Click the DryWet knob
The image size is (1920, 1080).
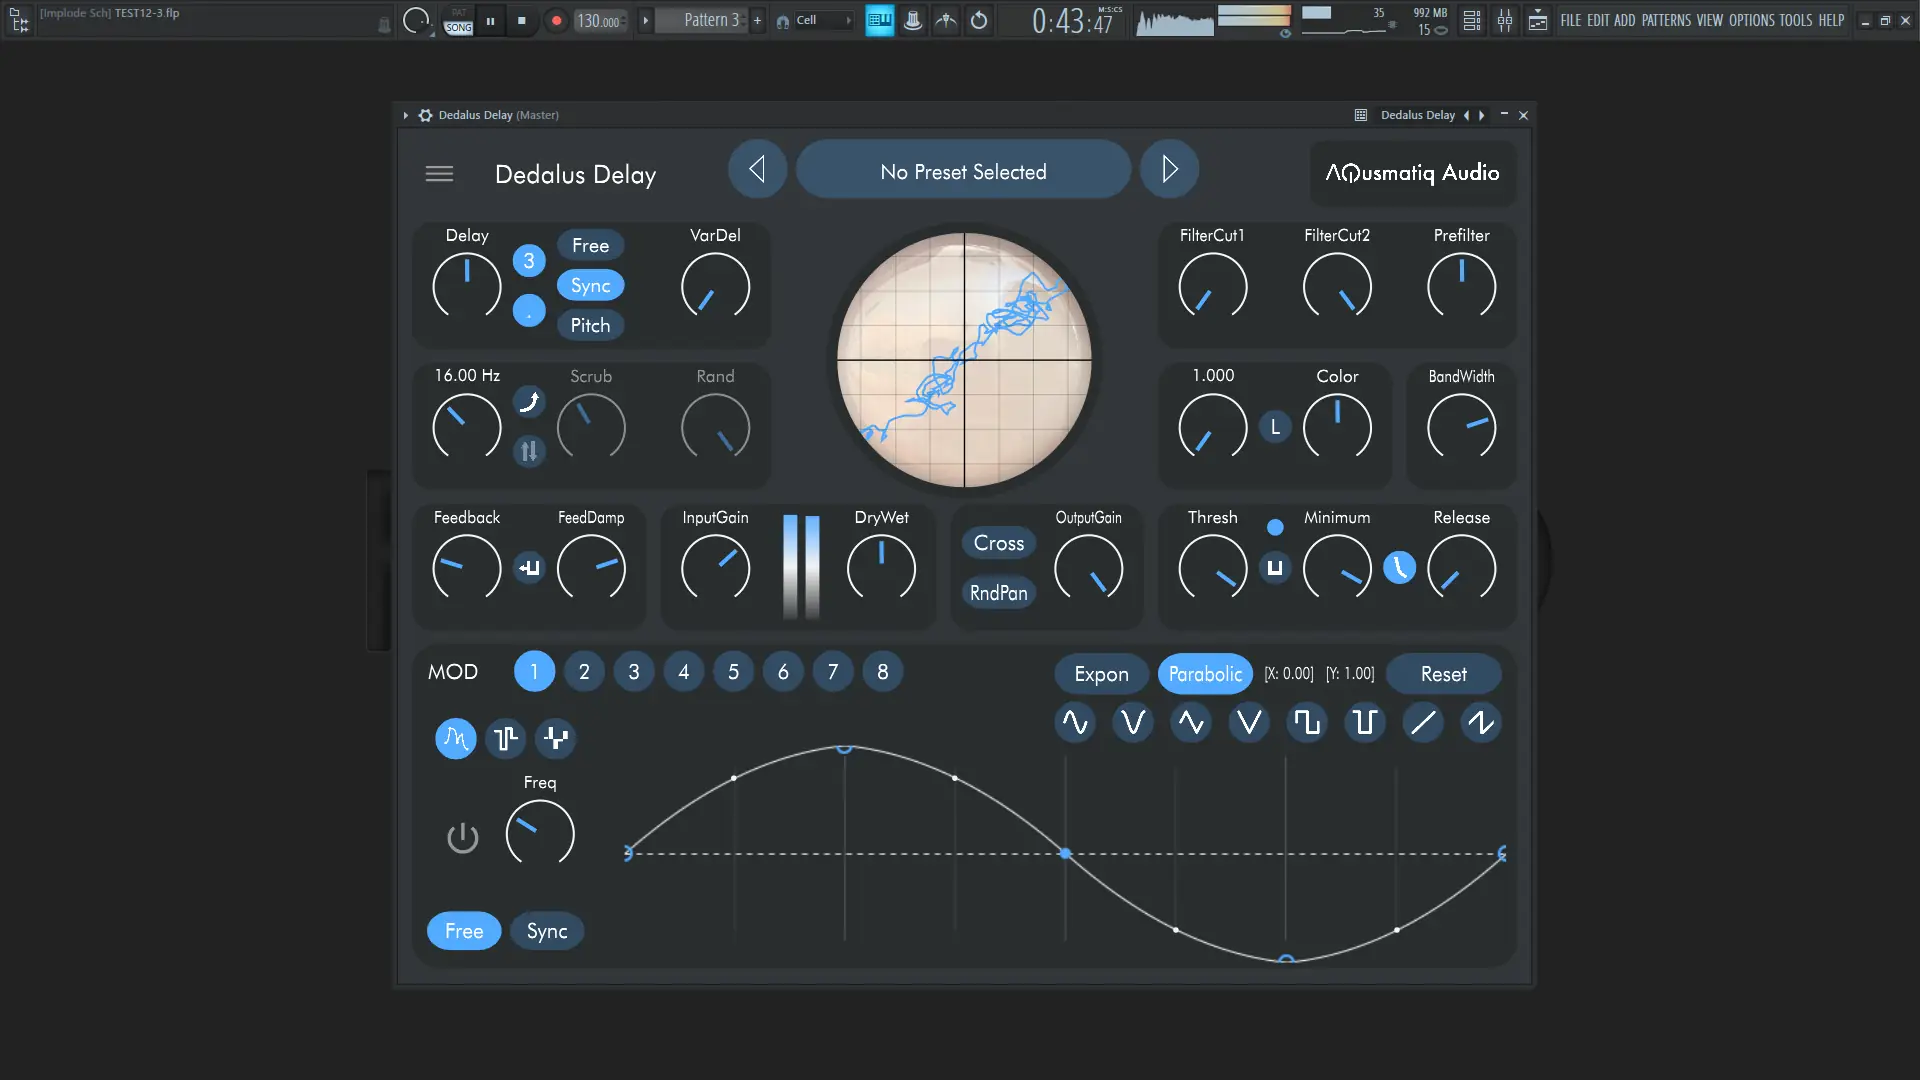(881, 568)
